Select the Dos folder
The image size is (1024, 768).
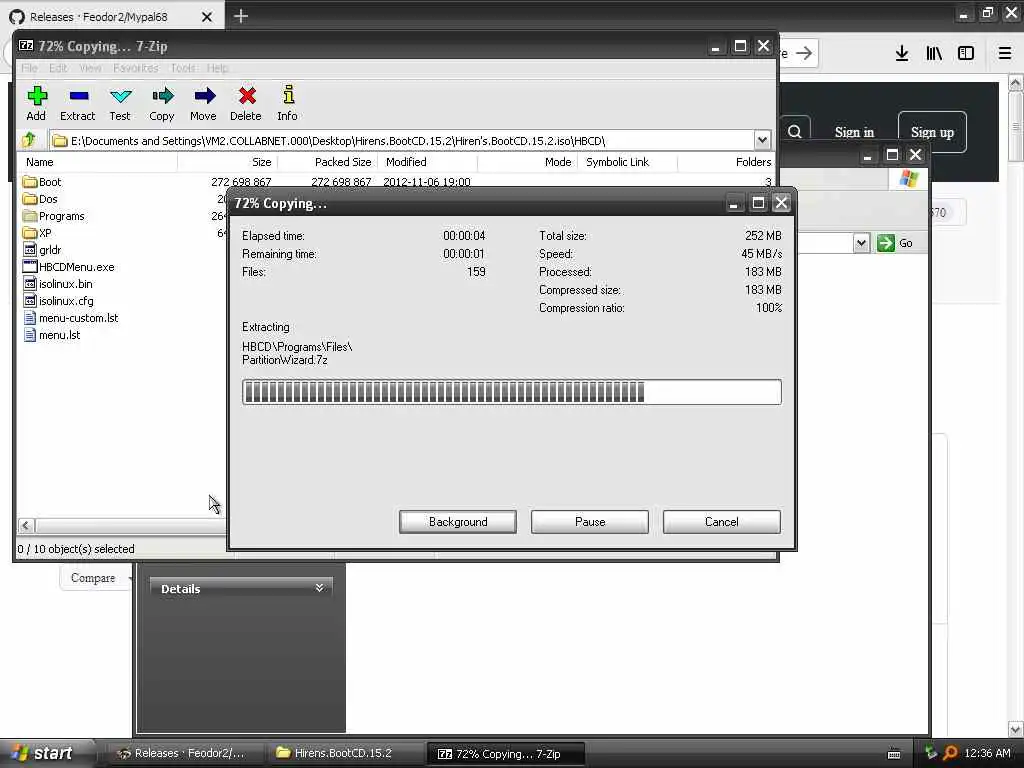point(40,199)
